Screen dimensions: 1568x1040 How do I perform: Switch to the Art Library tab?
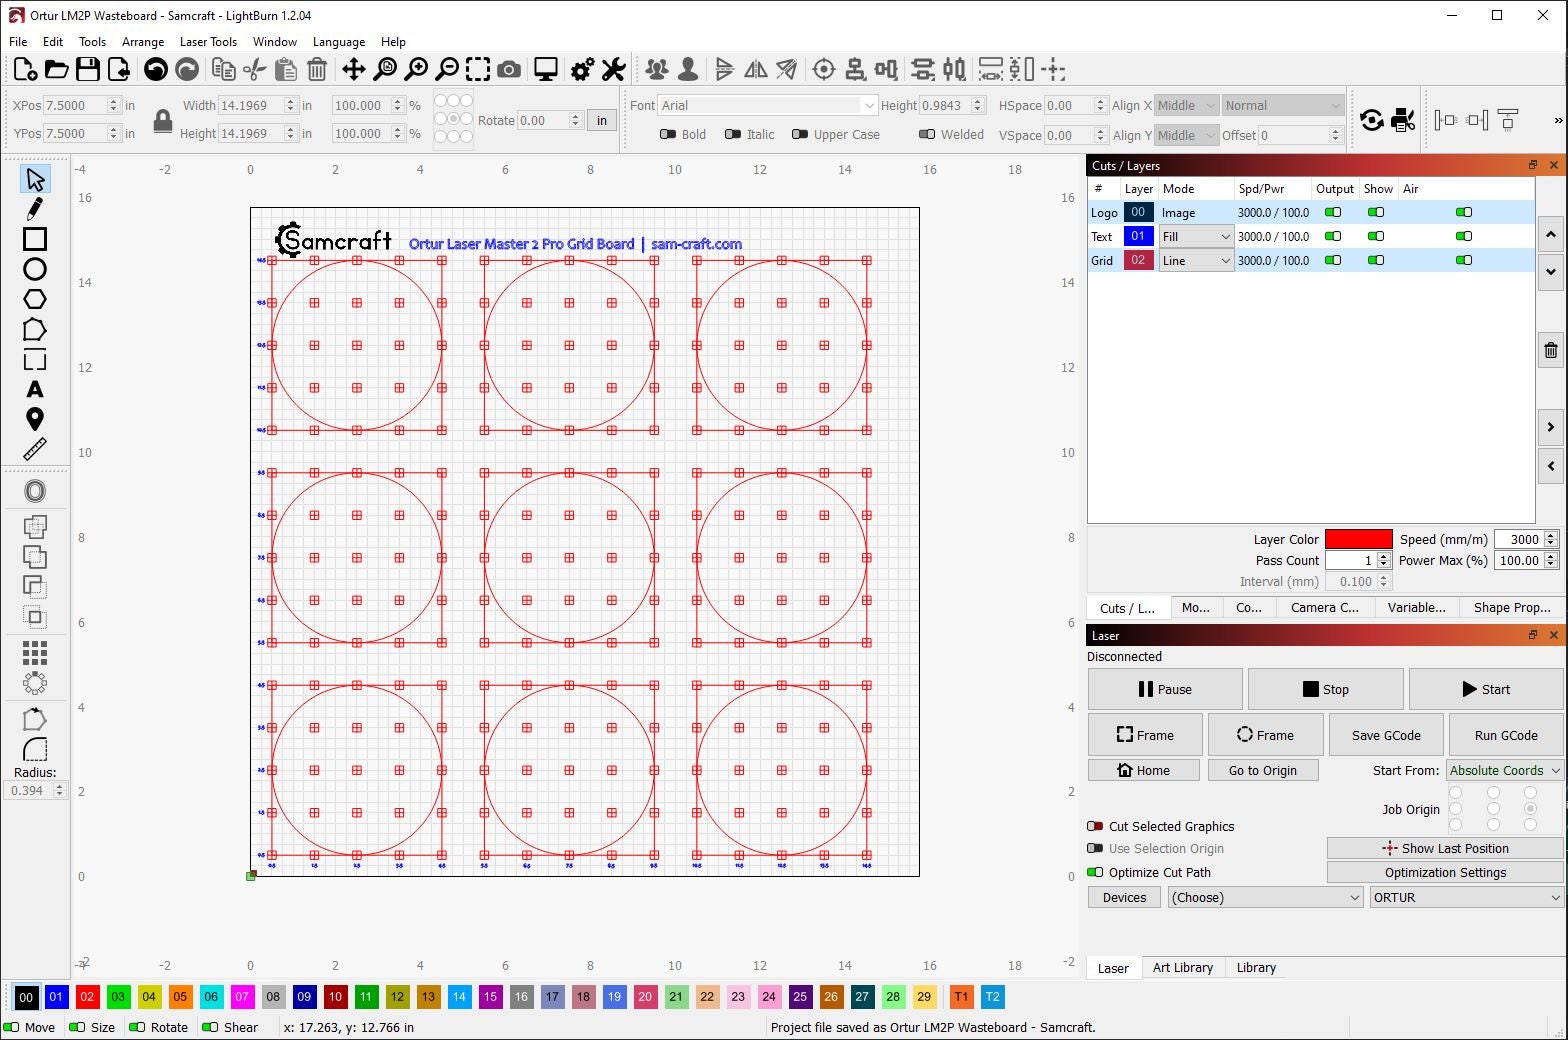1182,967
